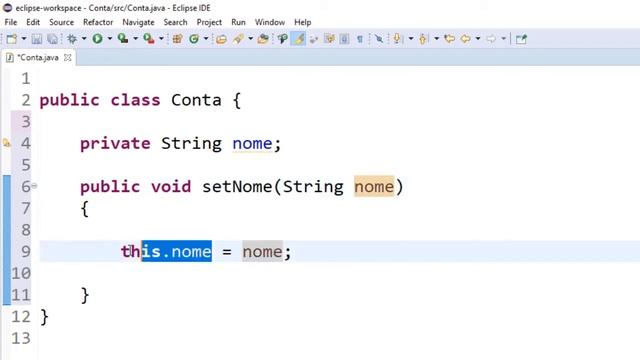This screenshot has height=360, width=640.
Task: Toggle Show Whitespace Characters pilcrow
Action: 360,39
